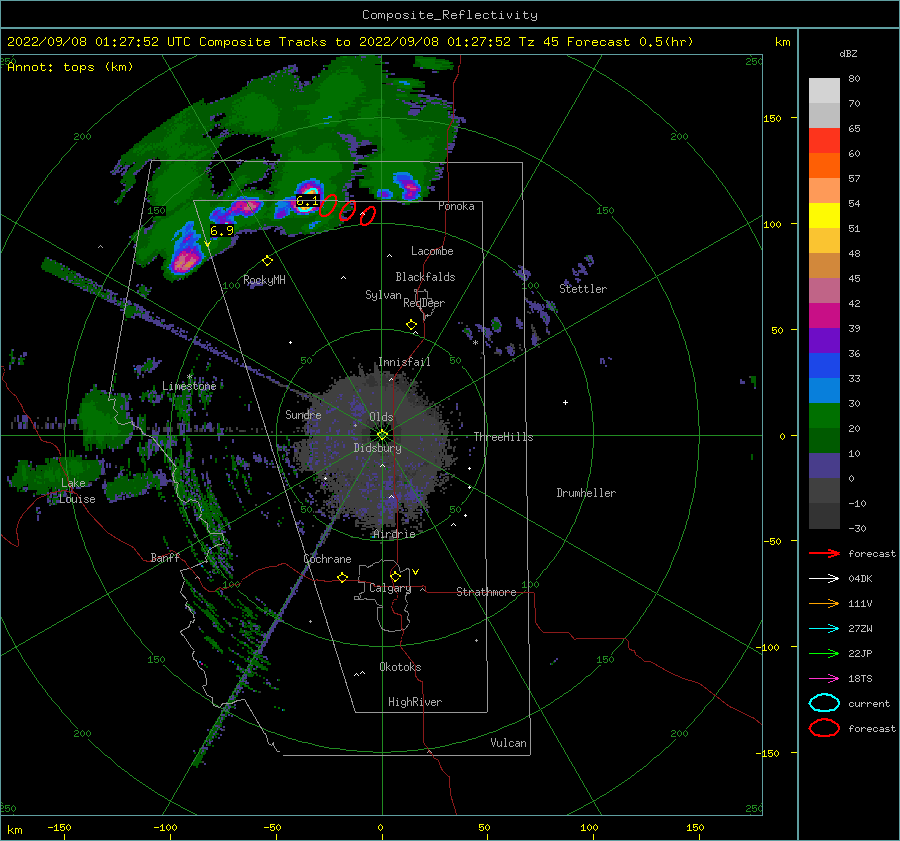Select the cyan current ellipse icon
Viewport: 900px width, 841px height.
(824, 703)
